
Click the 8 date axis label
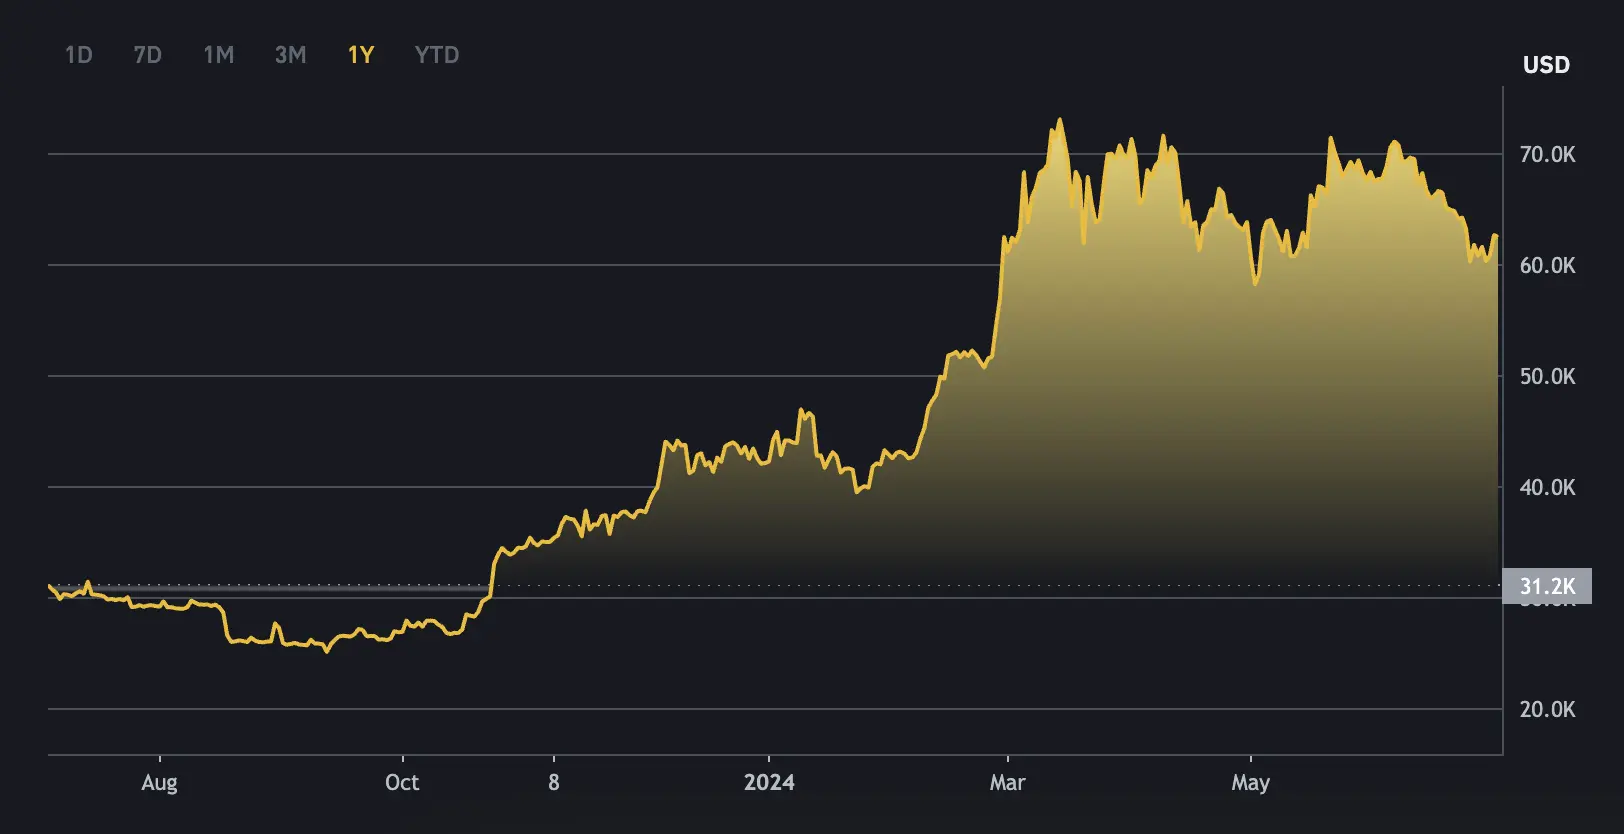[x=554, y=782]
